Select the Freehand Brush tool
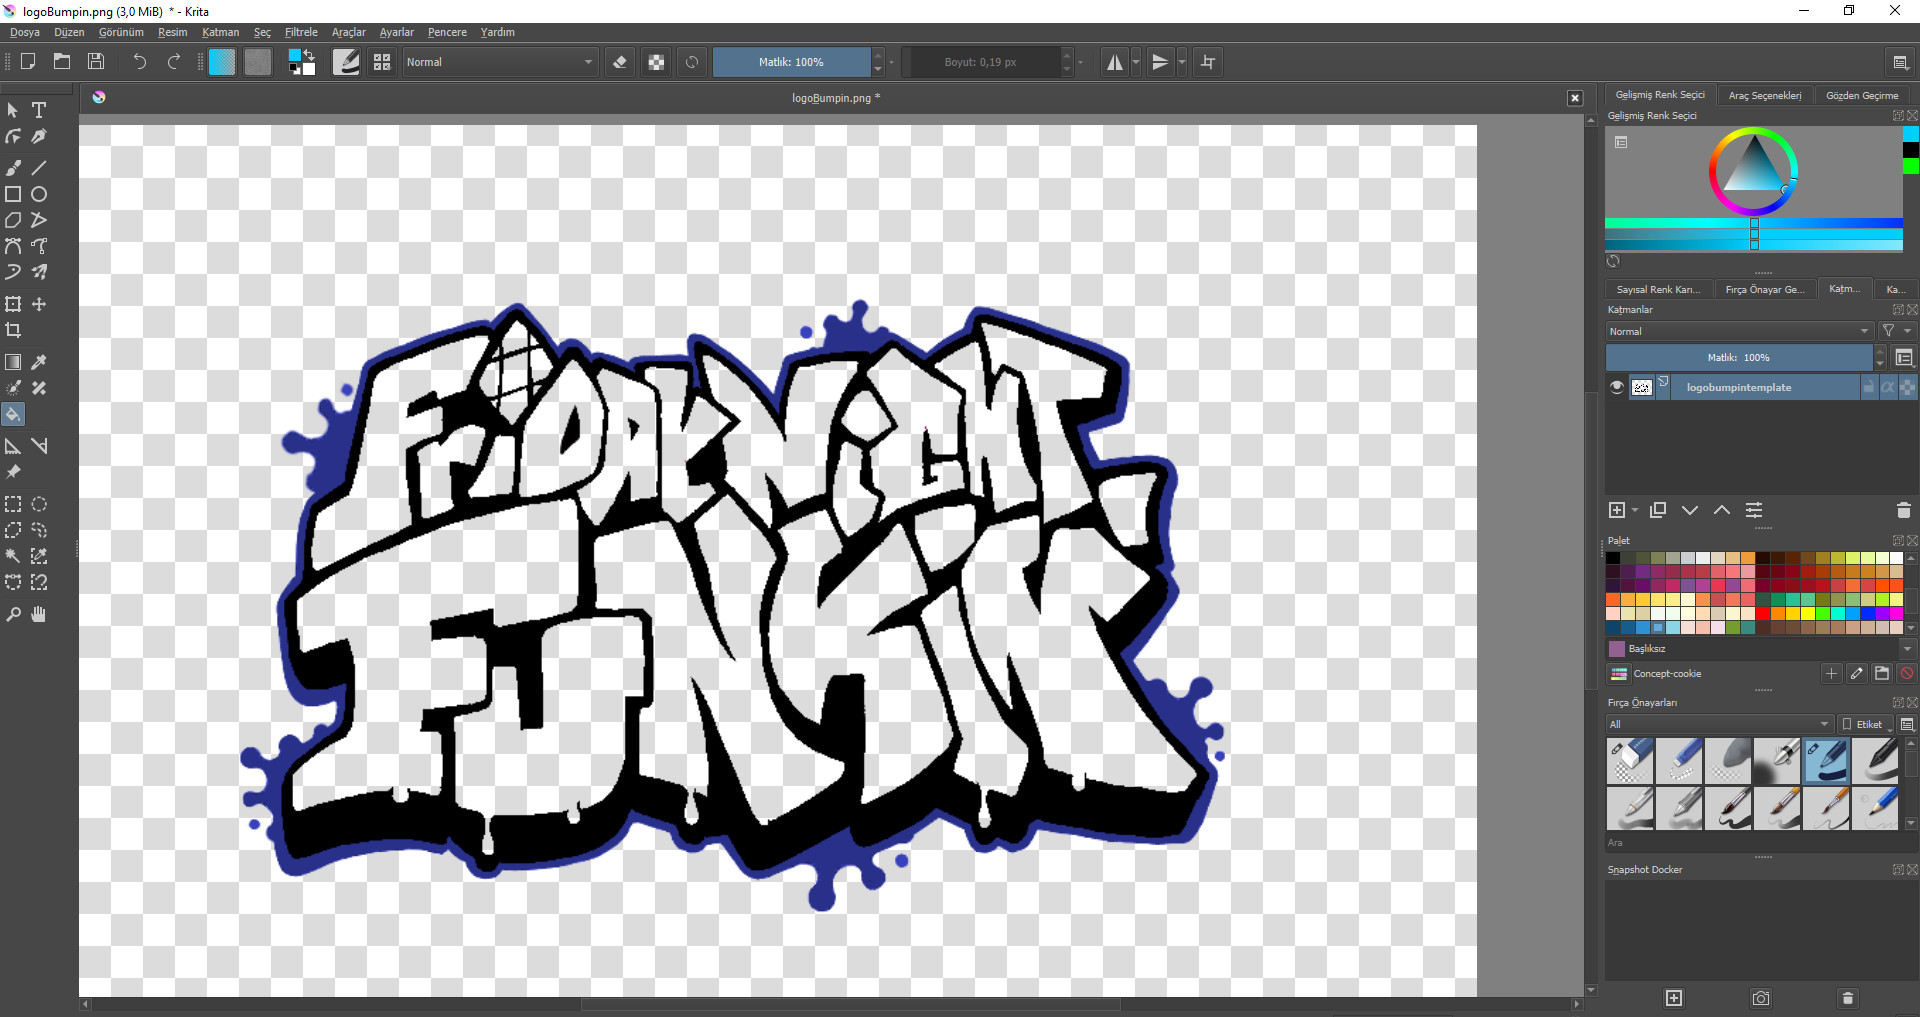This screenshot has width=1920, height=1017. pyautogui.click(x=13, y=167)
